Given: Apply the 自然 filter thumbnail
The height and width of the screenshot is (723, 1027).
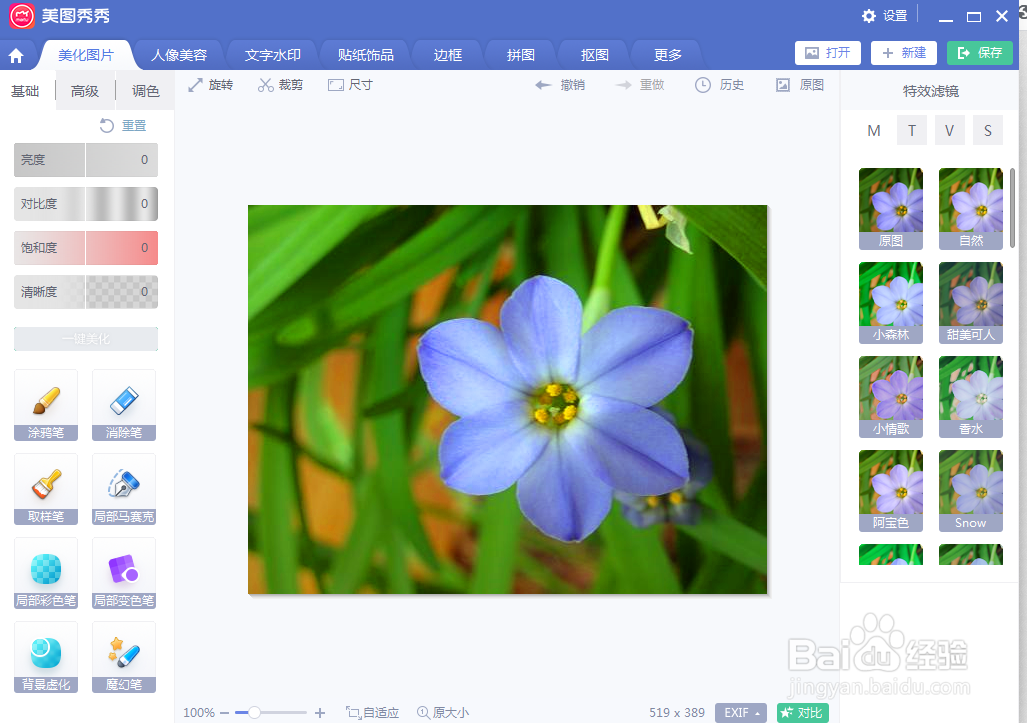Looking at the screenshot, I should (971, 209).
